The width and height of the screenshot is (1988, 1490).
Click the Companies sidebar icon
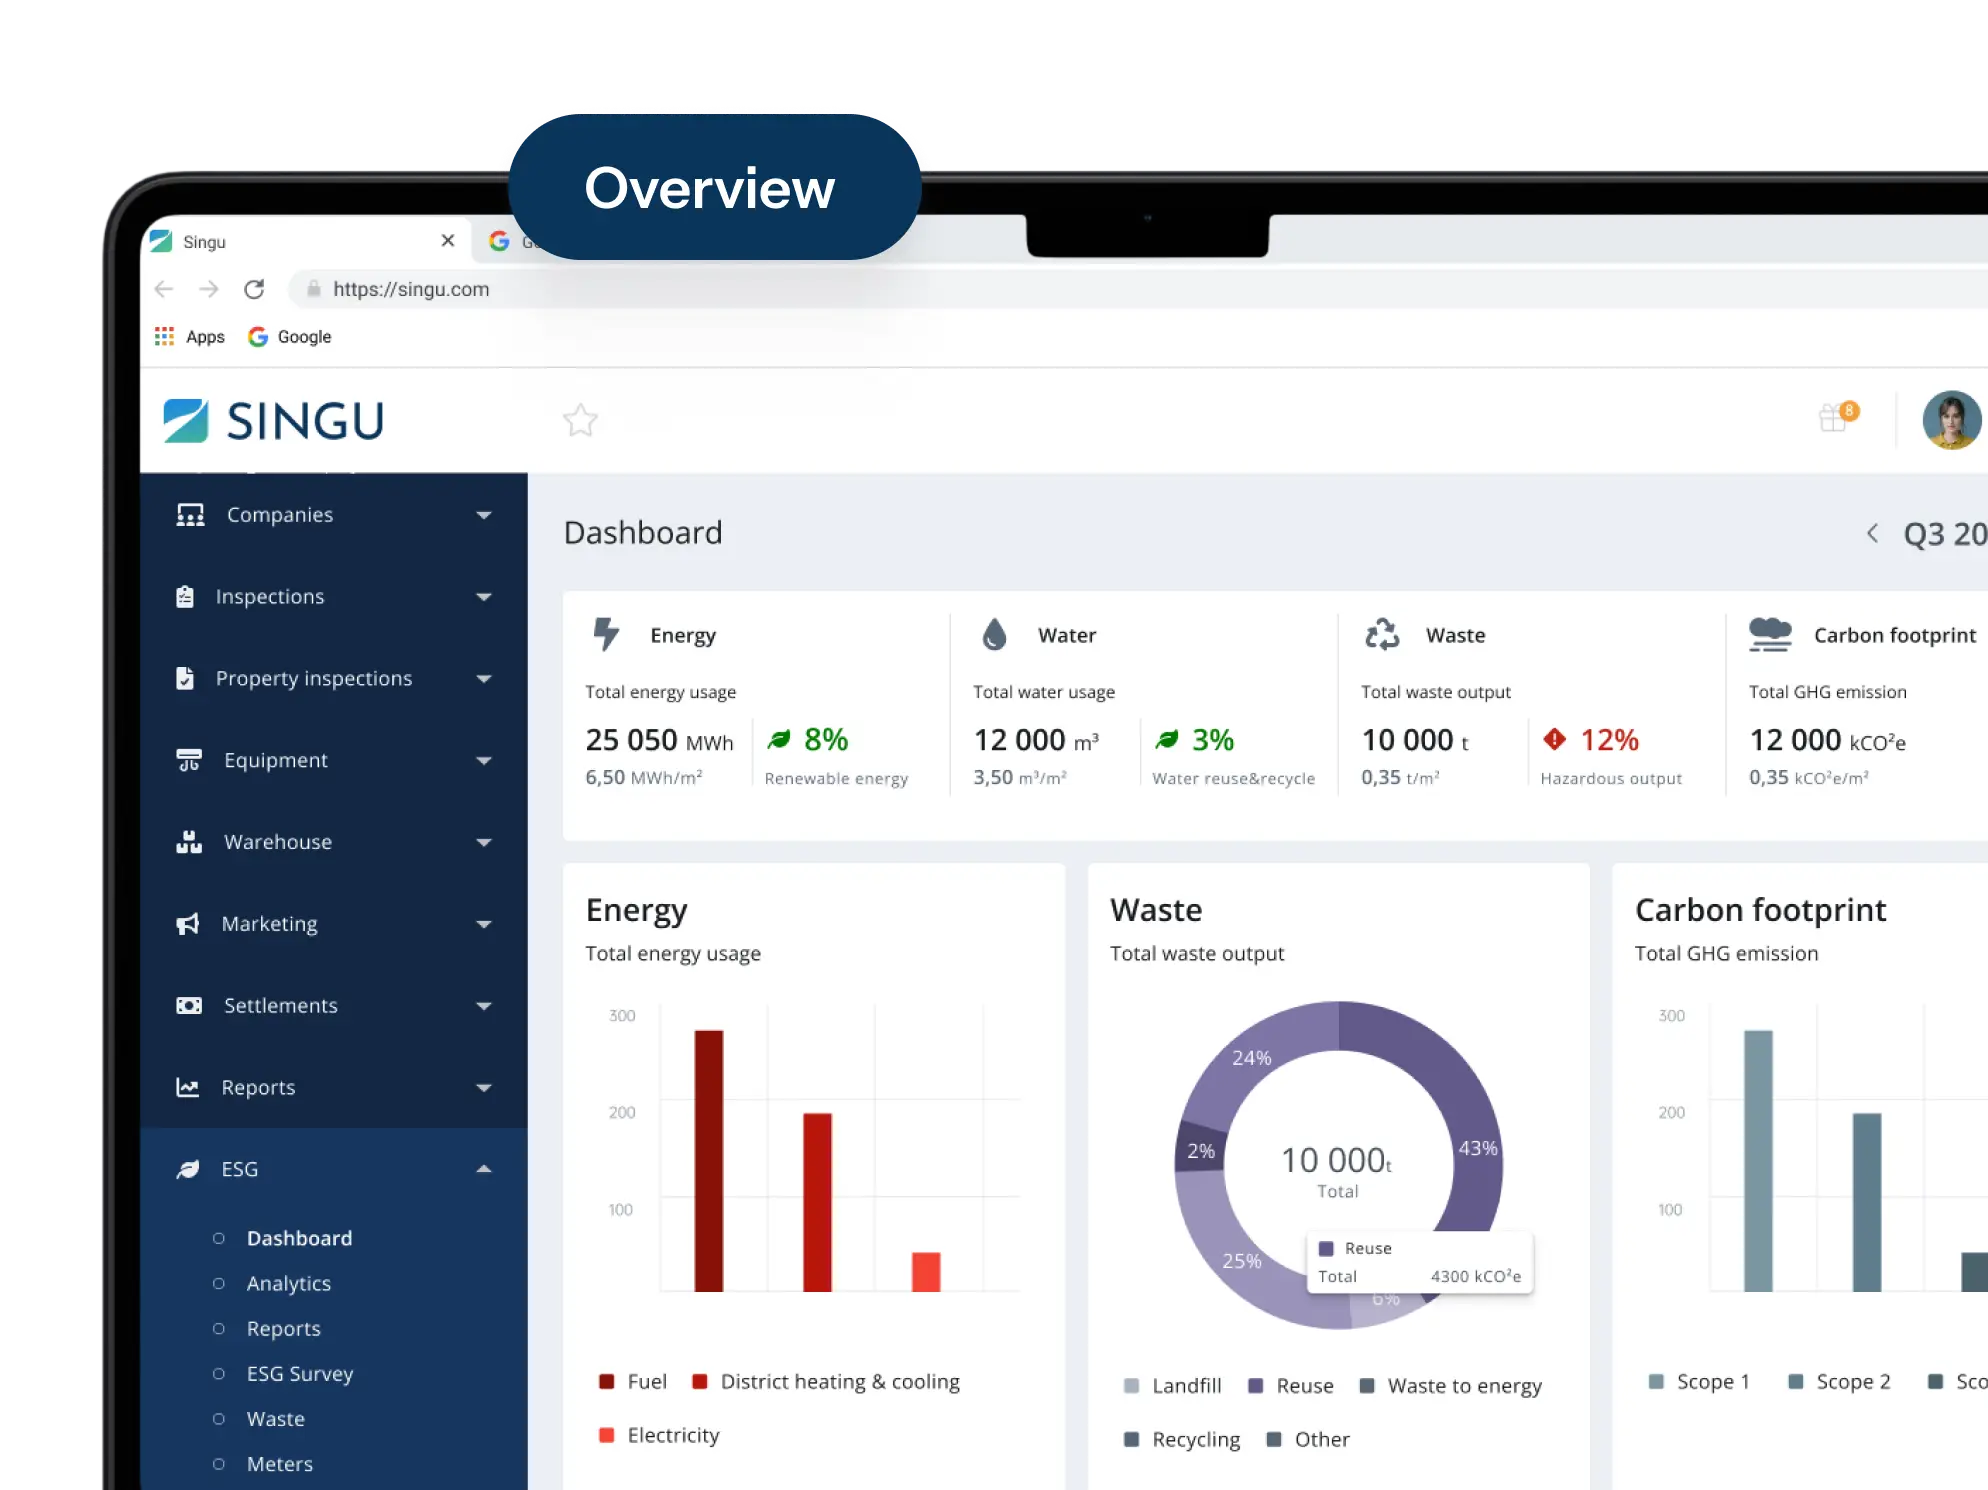(190, 515)
